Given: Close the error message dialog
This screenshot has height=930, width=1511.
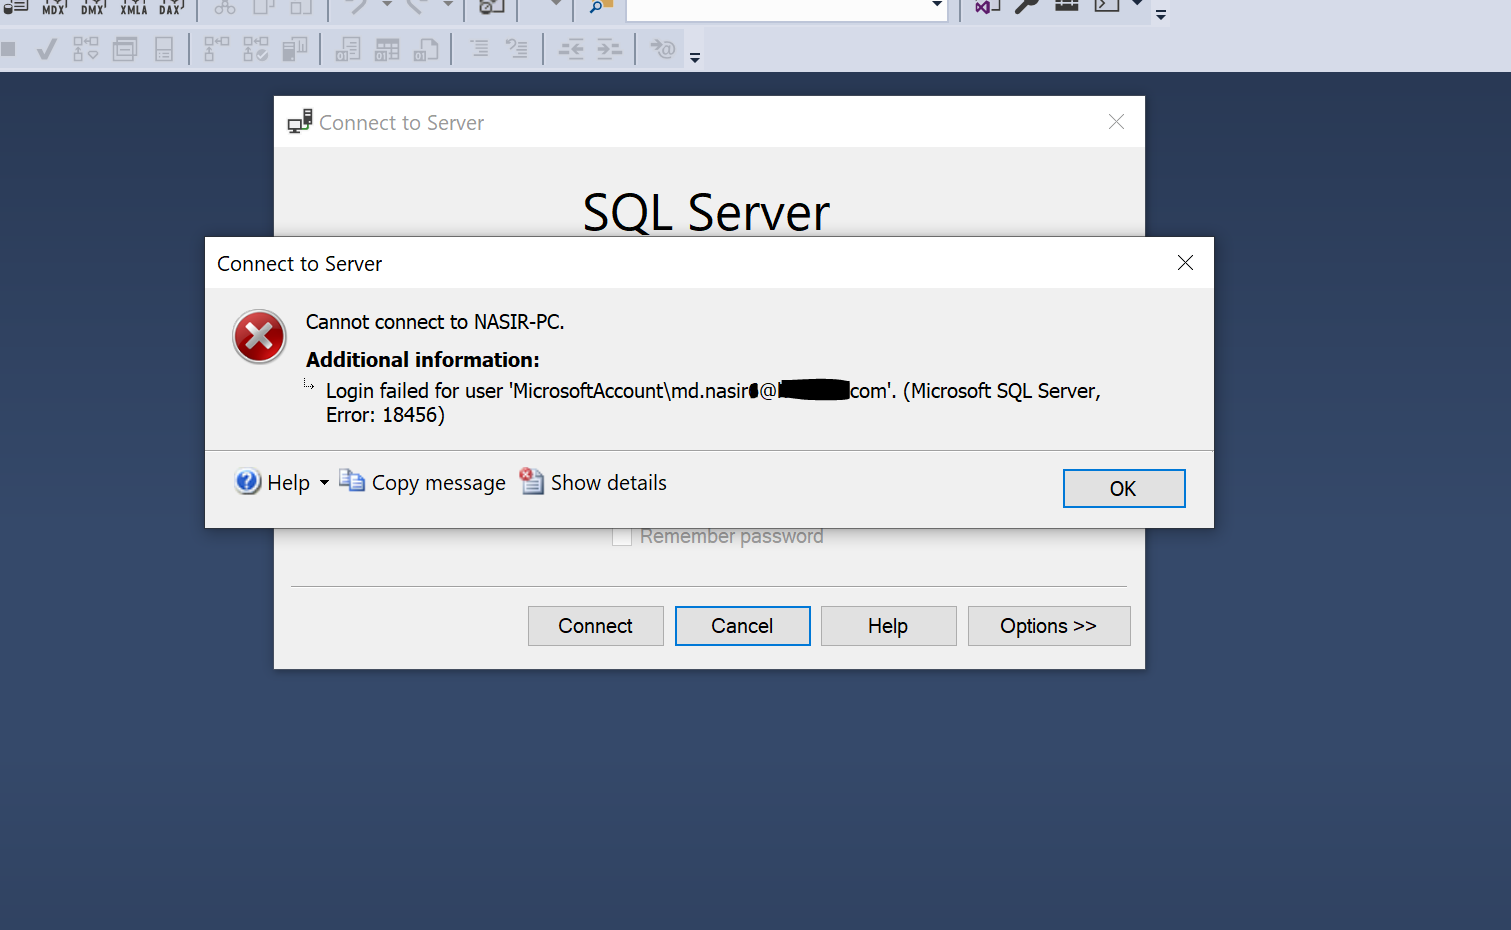Looking at the screenshot, I should pos(1185,263).
